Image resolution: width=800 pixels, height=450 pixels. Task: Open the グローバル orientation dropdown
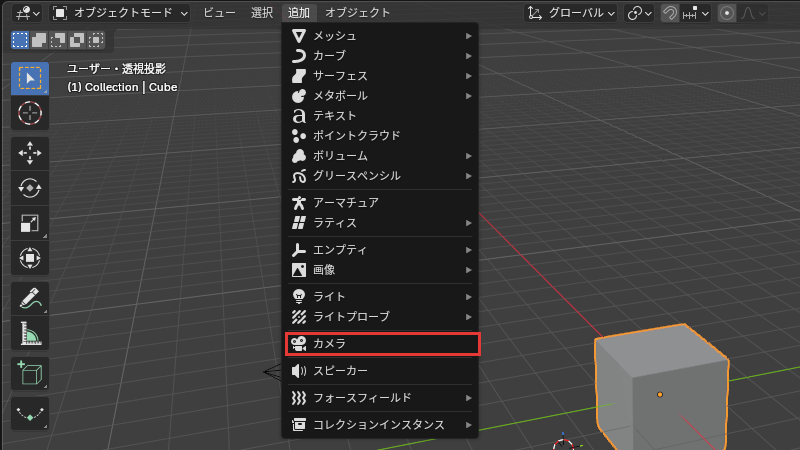point(570,13)
